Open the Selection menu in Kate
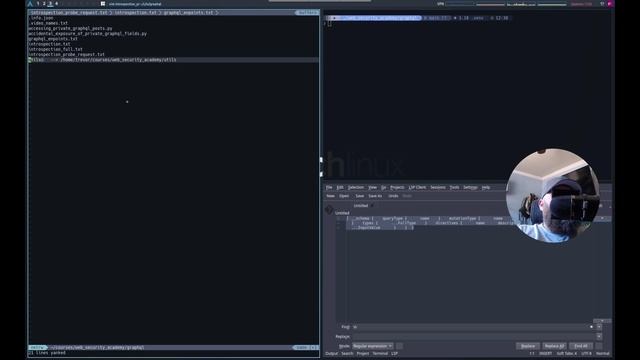Screen dimensions: 640x360 tap(356, 187)
